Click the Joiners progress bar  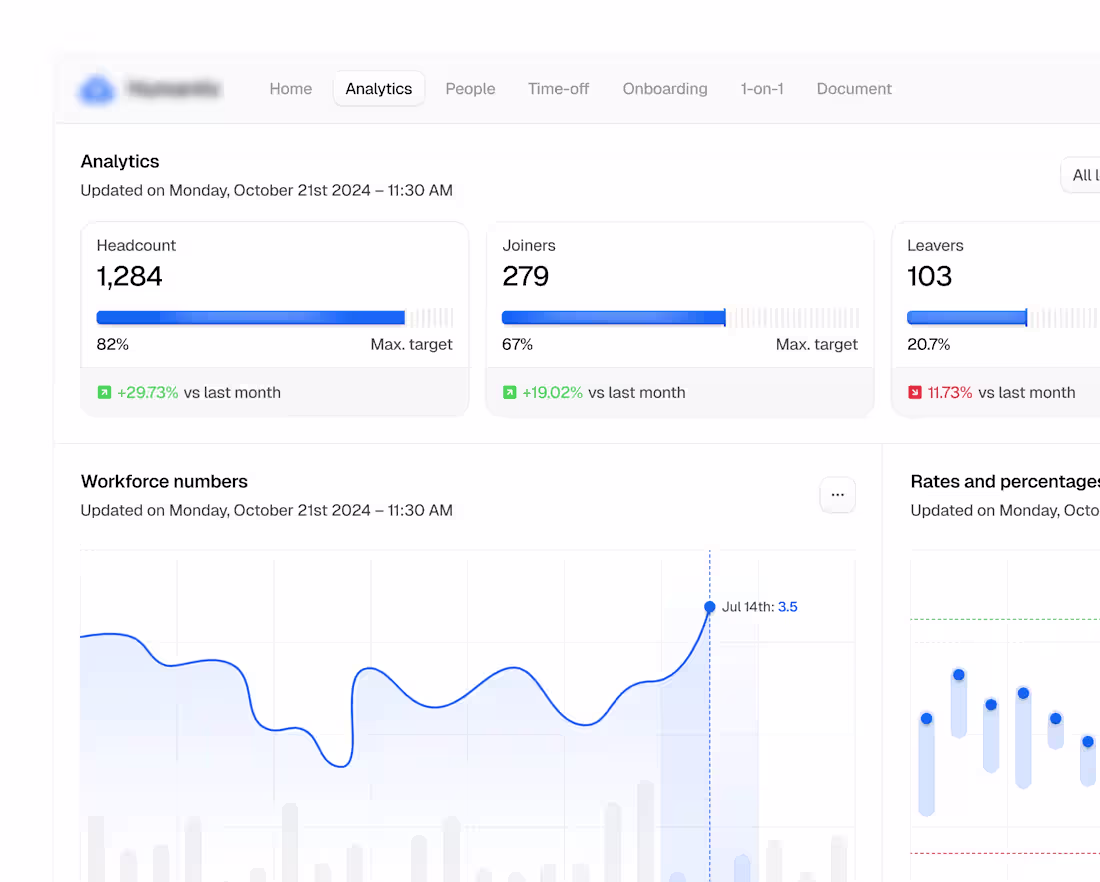pyautogui.click(x=680, y=318)
